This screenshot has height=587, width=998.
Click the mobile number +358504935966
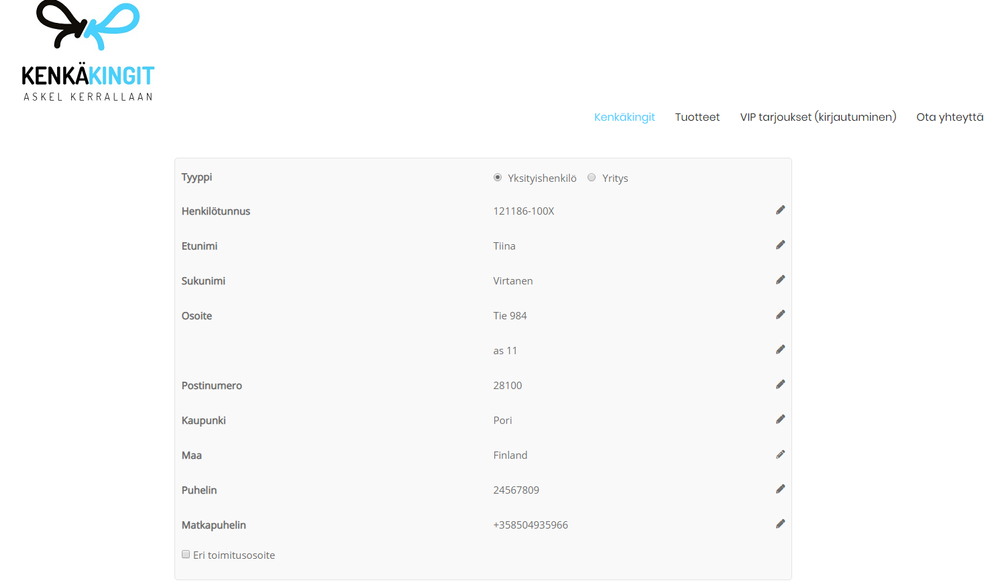531,525
